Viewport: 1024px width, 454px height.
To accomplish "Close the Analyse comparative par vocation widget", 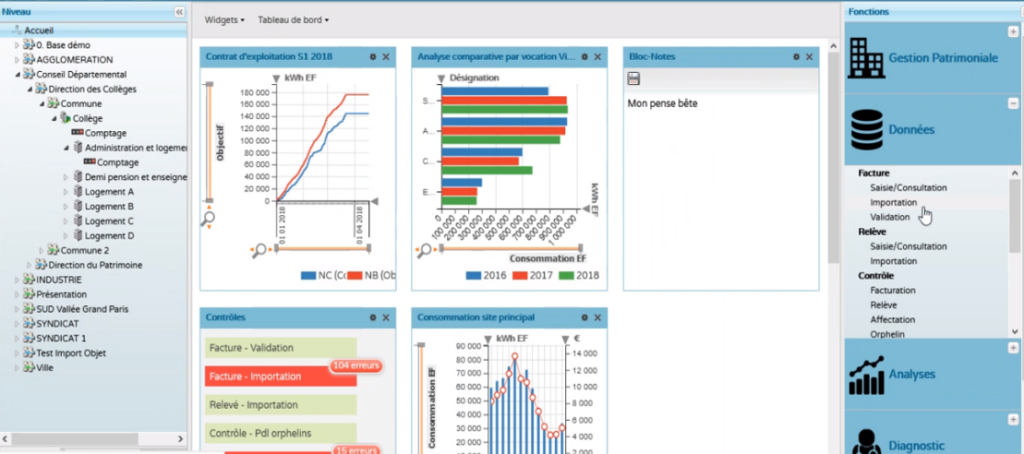I will point(598,57).
